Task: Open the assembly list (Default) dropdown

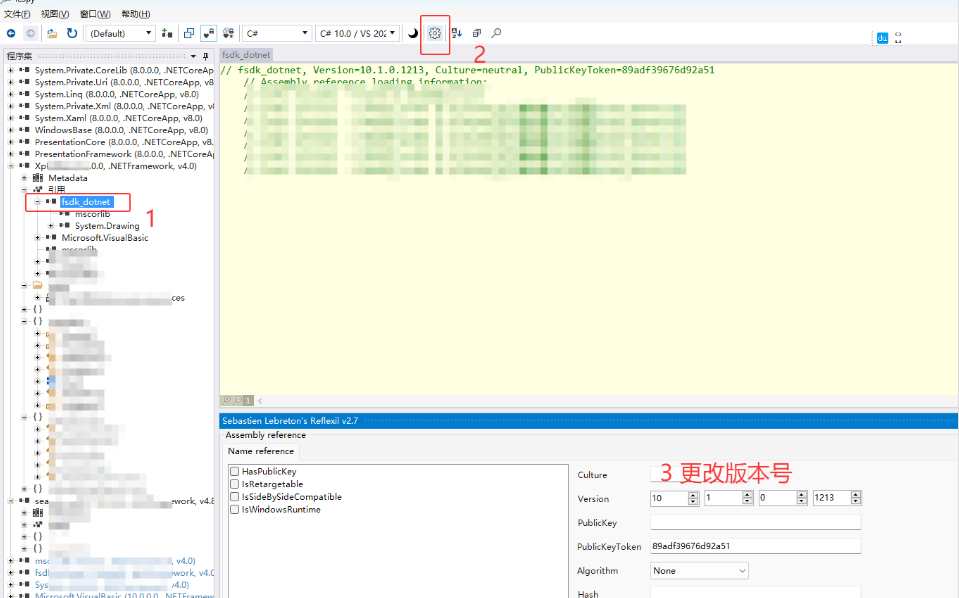Action: point(120,33)
